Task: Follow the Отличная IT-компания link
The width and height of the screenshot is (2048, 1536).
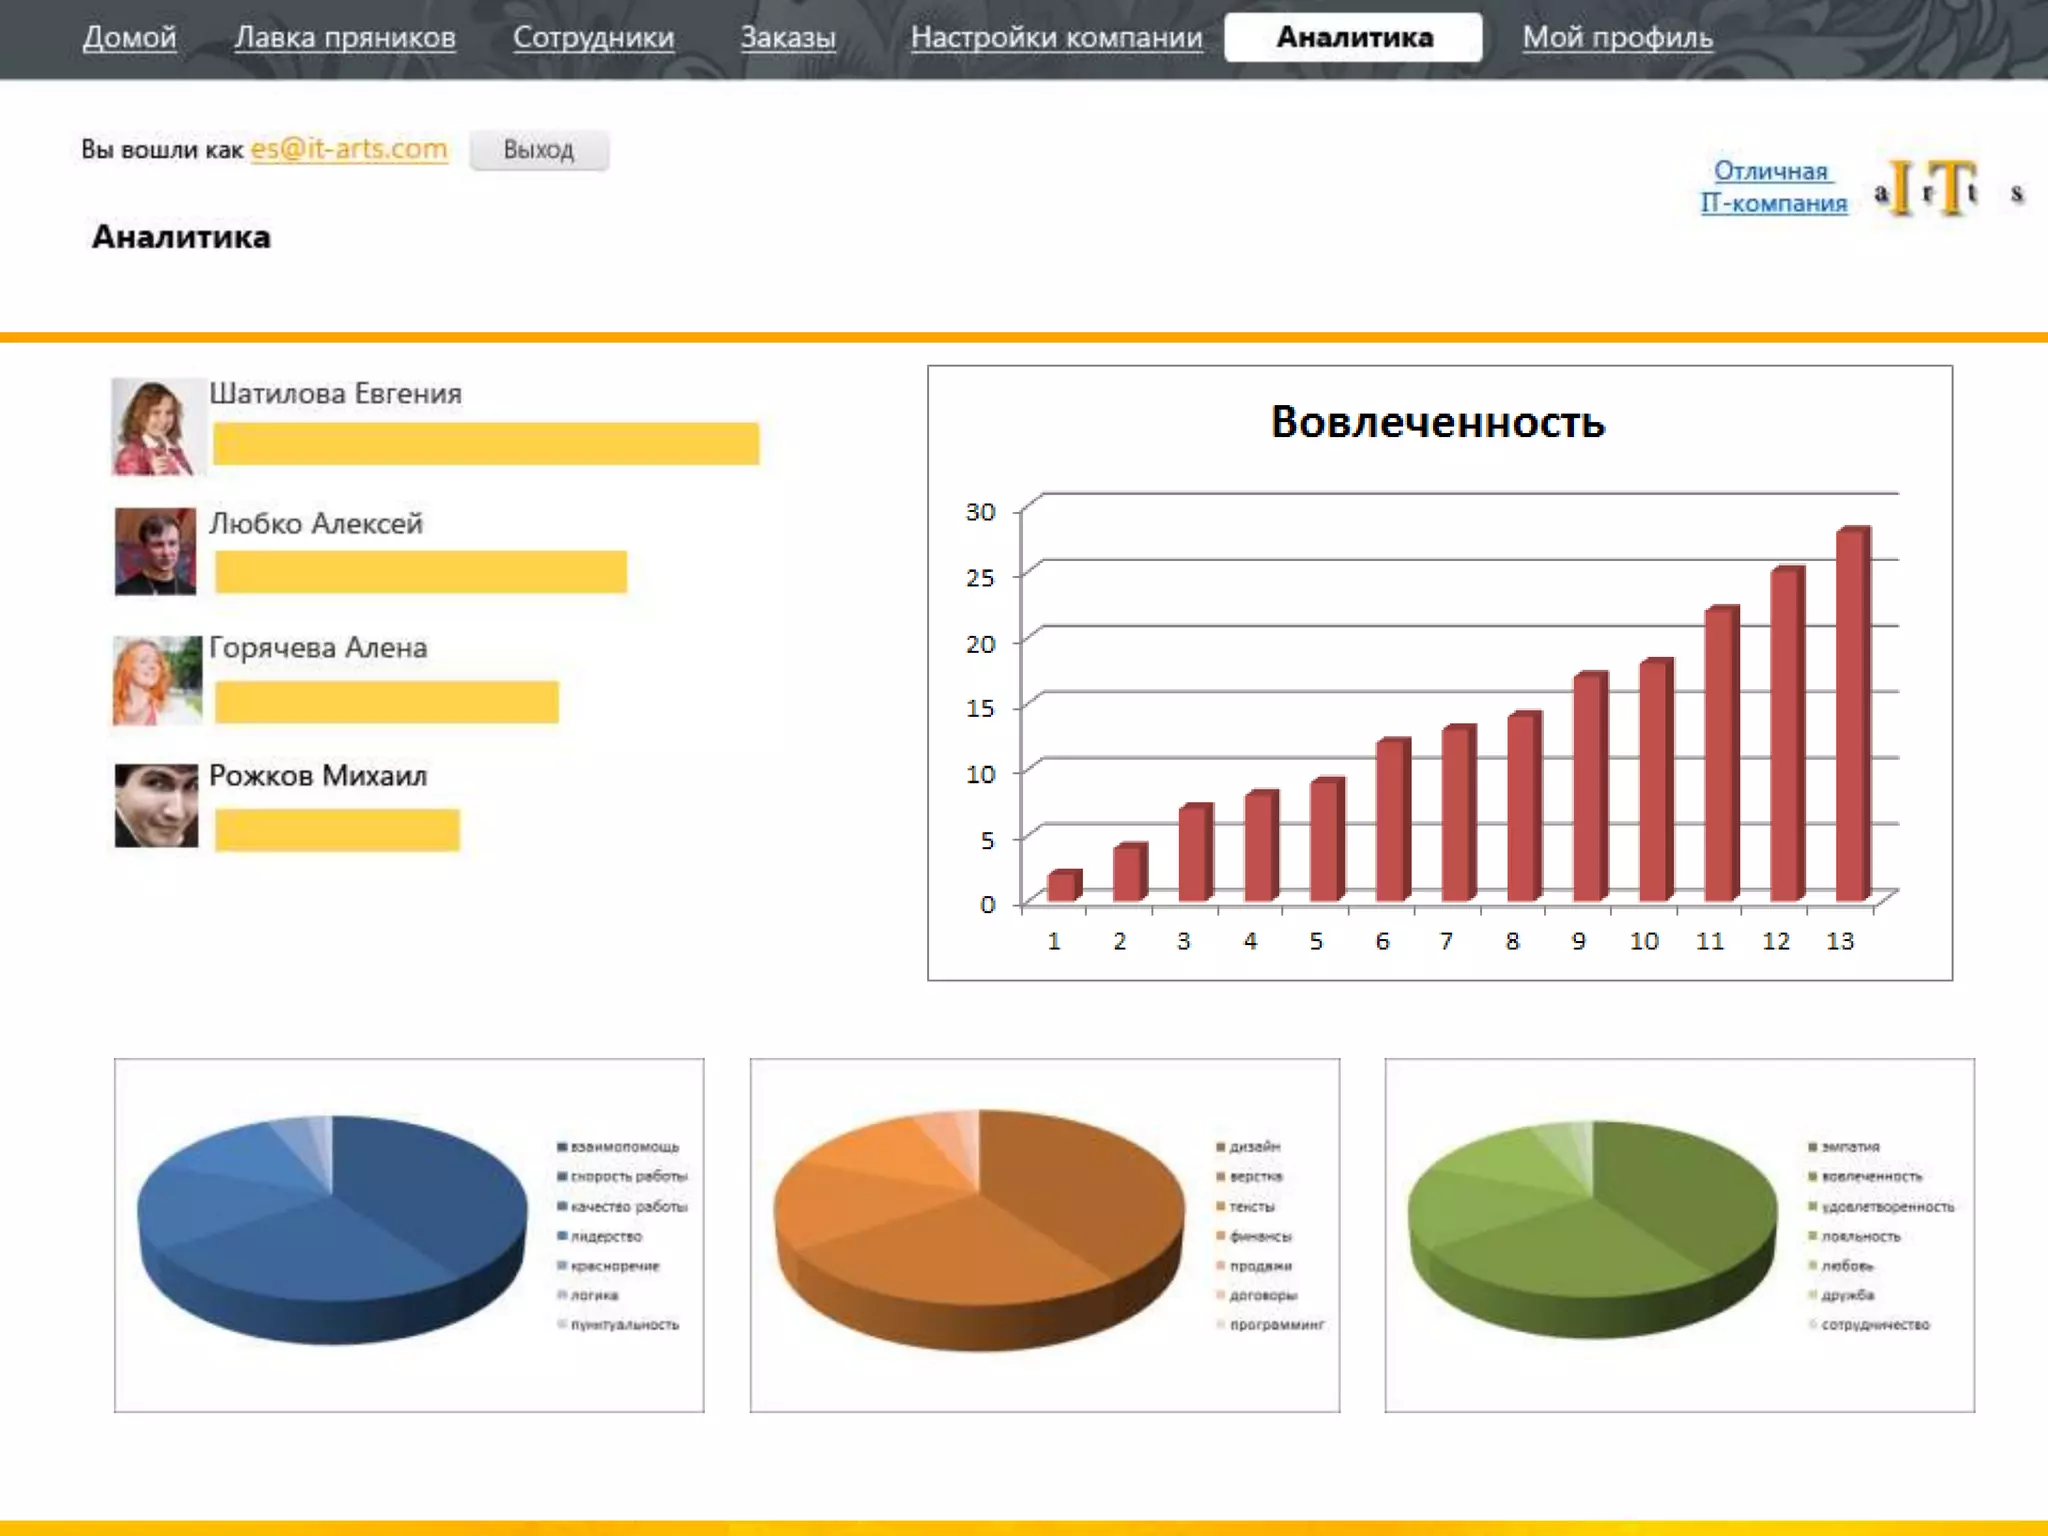Action: 1773,187
